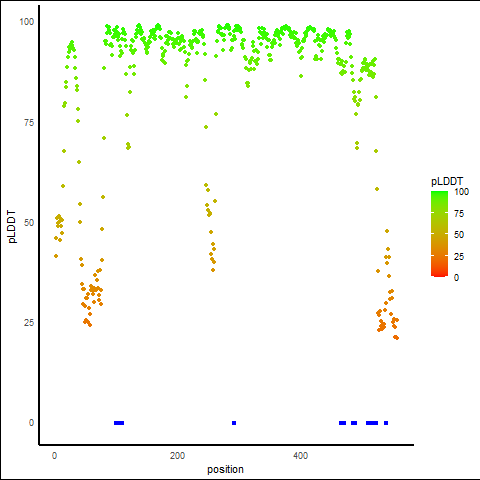Click the legend label 100
This screenshot has width=480, height=480.
click(461, 192)
